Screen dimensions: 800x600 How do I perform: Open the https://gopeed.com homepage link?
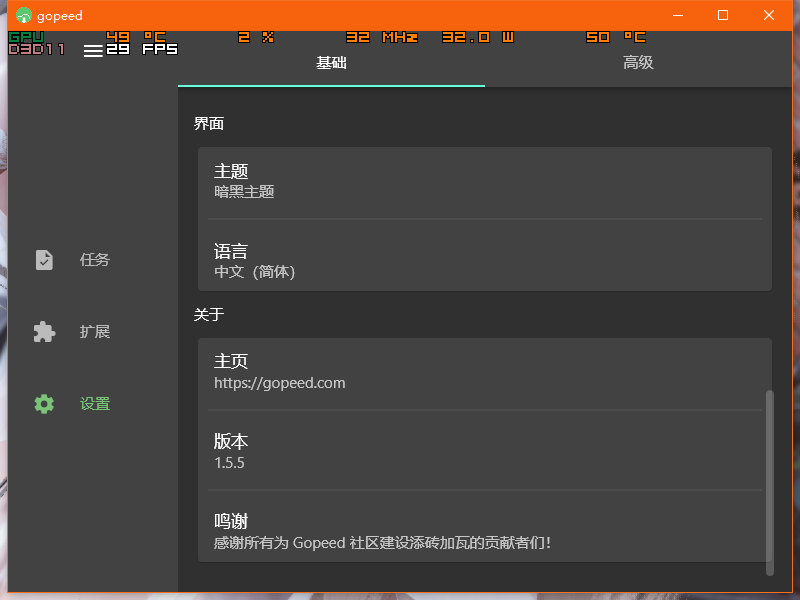pyautogui.click(x=280, y=382)
